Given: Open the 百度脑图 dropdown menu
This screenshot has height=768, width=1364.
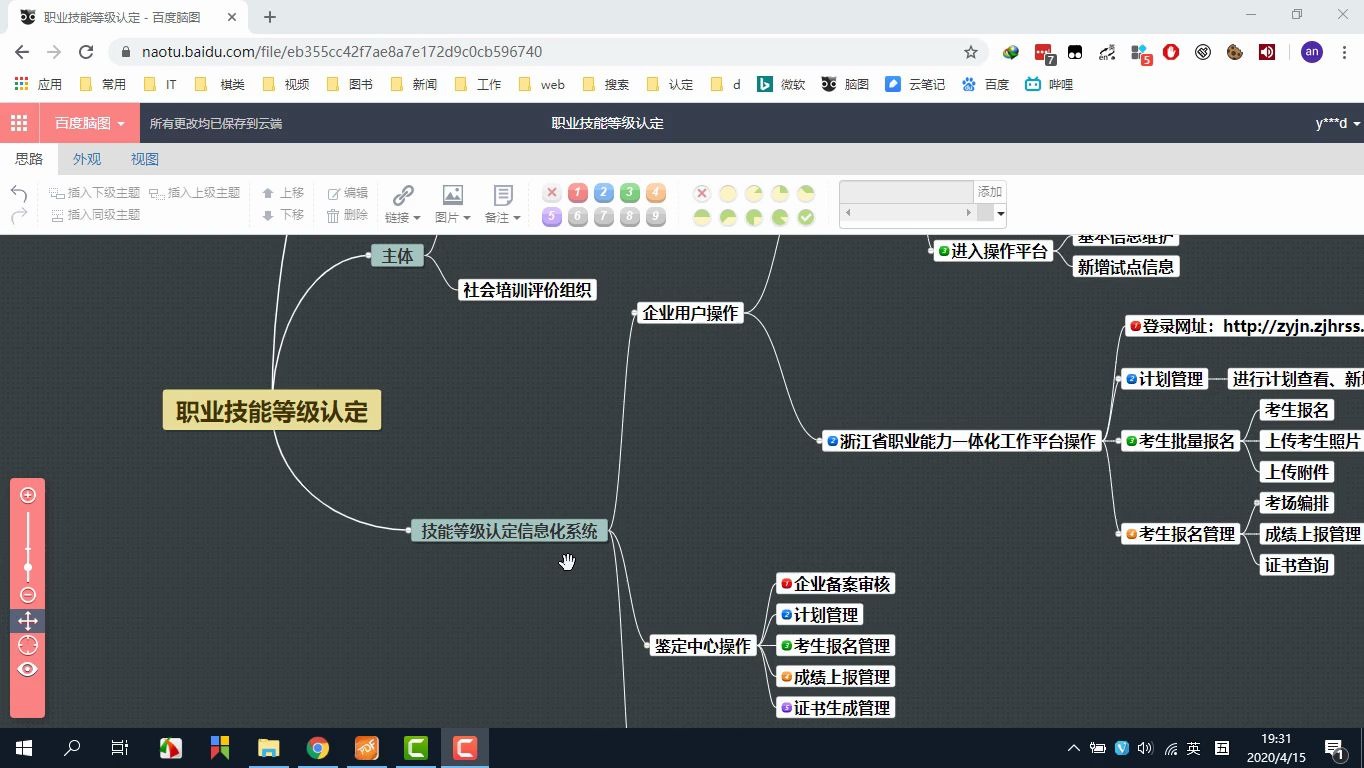Looking at the screenshot, I should click(90, 123).
